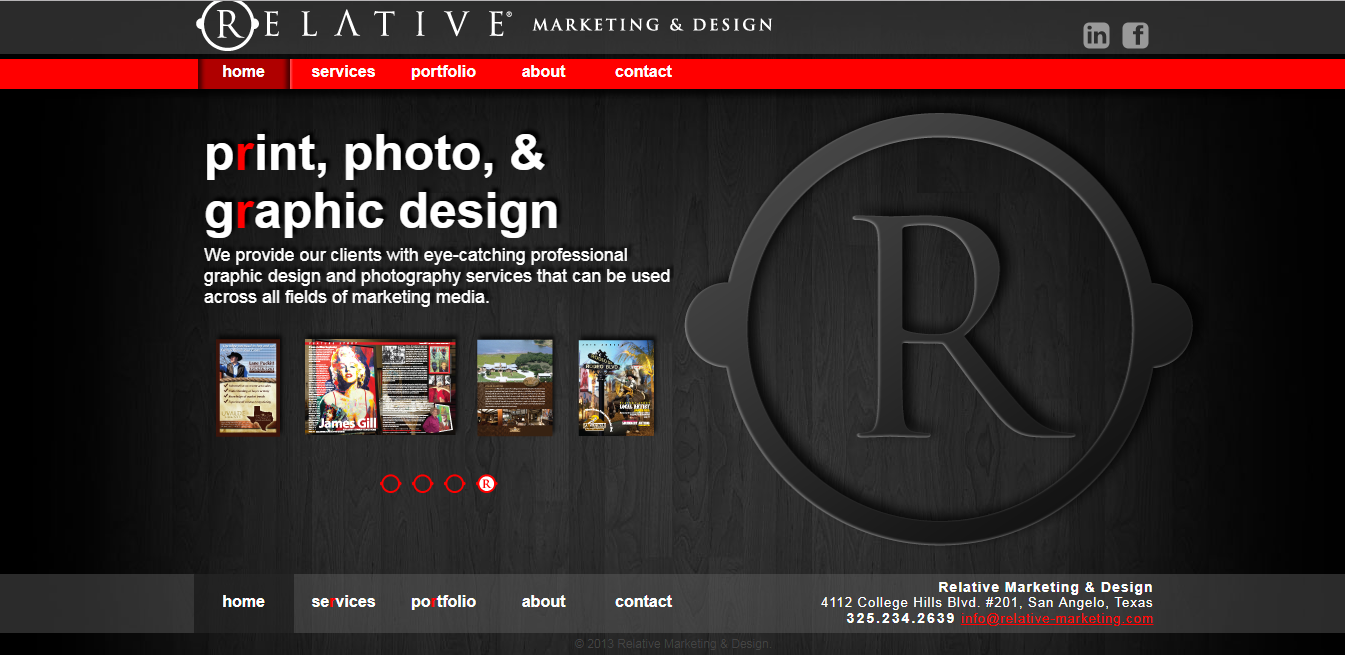Open the aerial estate photo thumbnail
The image size is (1345, 655).
point(515,387)
